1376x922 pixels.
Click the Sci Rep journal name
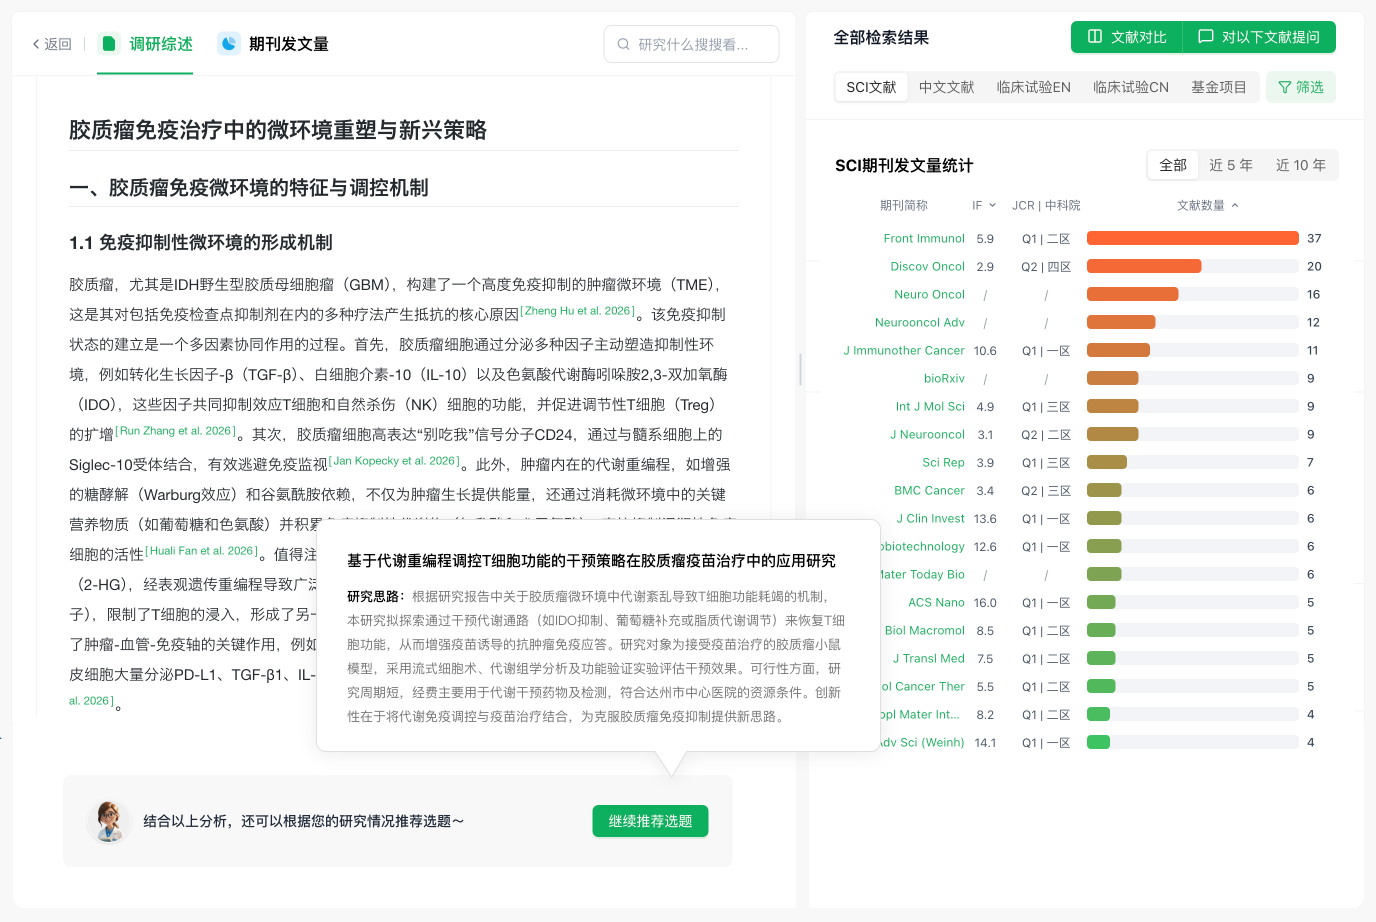point(943,462)
